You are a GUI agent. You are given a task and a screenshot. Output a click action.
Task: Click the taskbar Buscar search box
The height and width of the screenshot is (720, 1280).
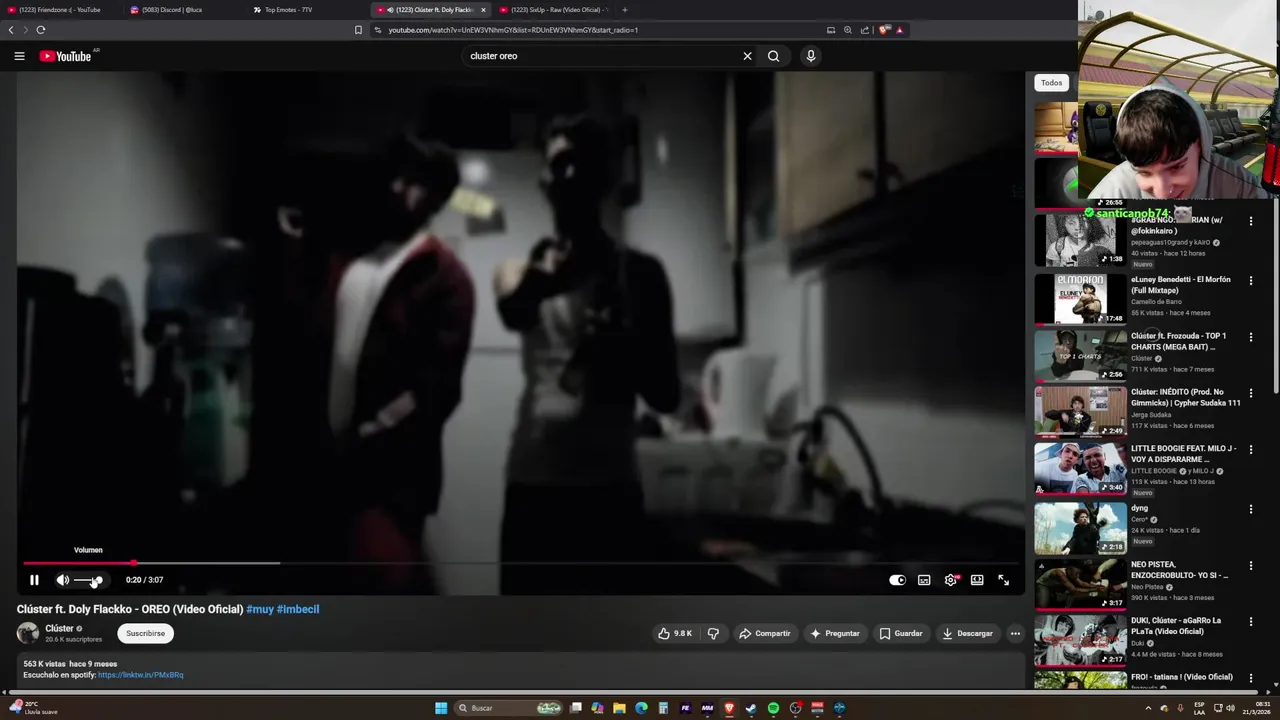point(507,708)
